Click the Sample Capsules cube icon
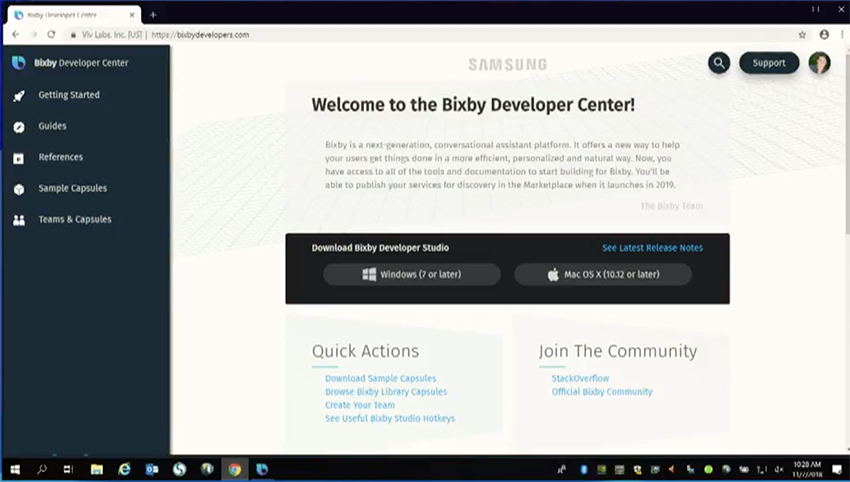The width and height of the screenshot is (850, 482). pyautogui.click(x=19, y=189)
